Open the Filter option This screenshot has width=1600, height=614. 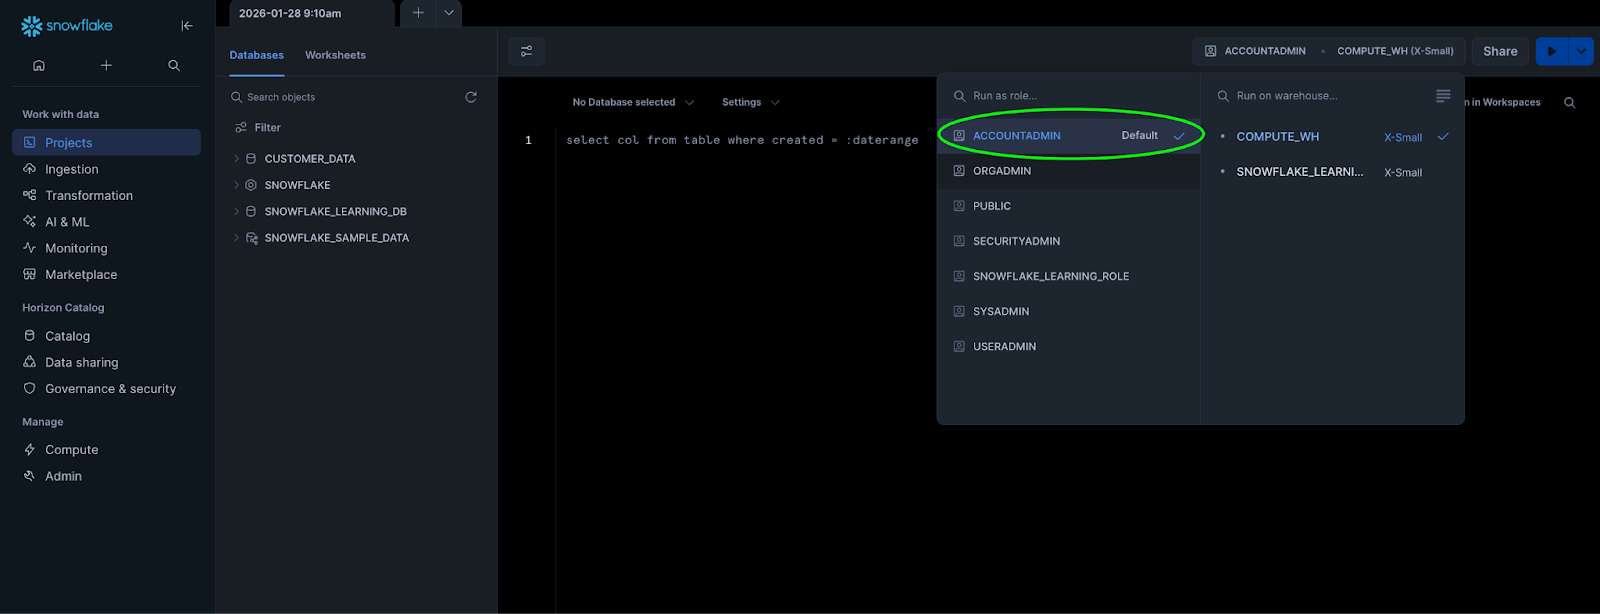pos(258,127)
